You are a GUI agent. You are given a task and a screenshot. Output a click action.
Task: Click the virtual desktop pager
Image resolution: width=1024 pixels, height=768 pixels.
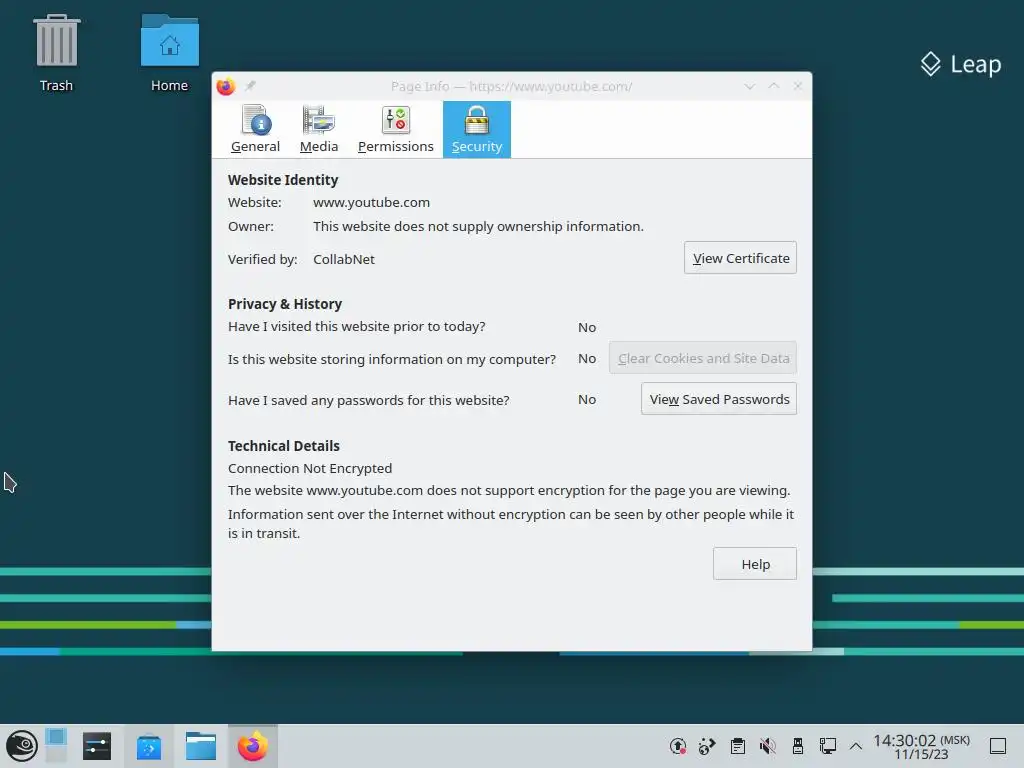[x=56, y=746]
